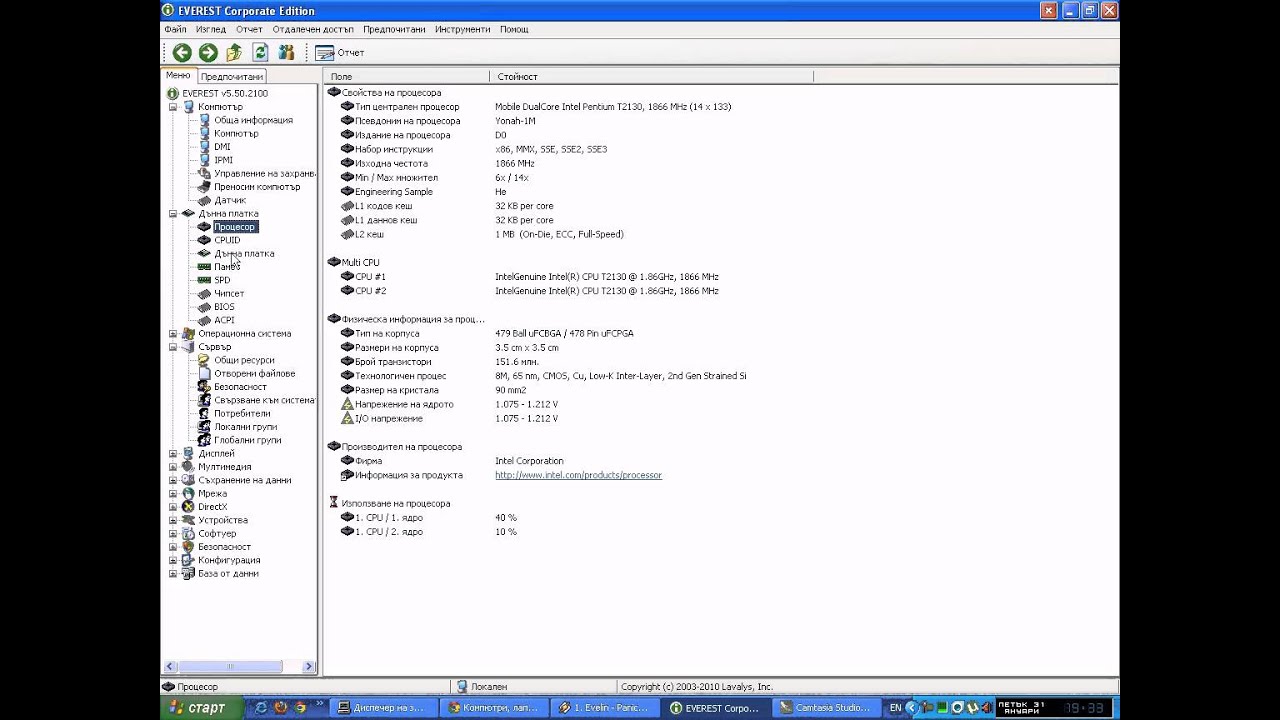Click the chip icon beside CPU #1
This screenshot has width=1280, height=720.
point(347,277)
